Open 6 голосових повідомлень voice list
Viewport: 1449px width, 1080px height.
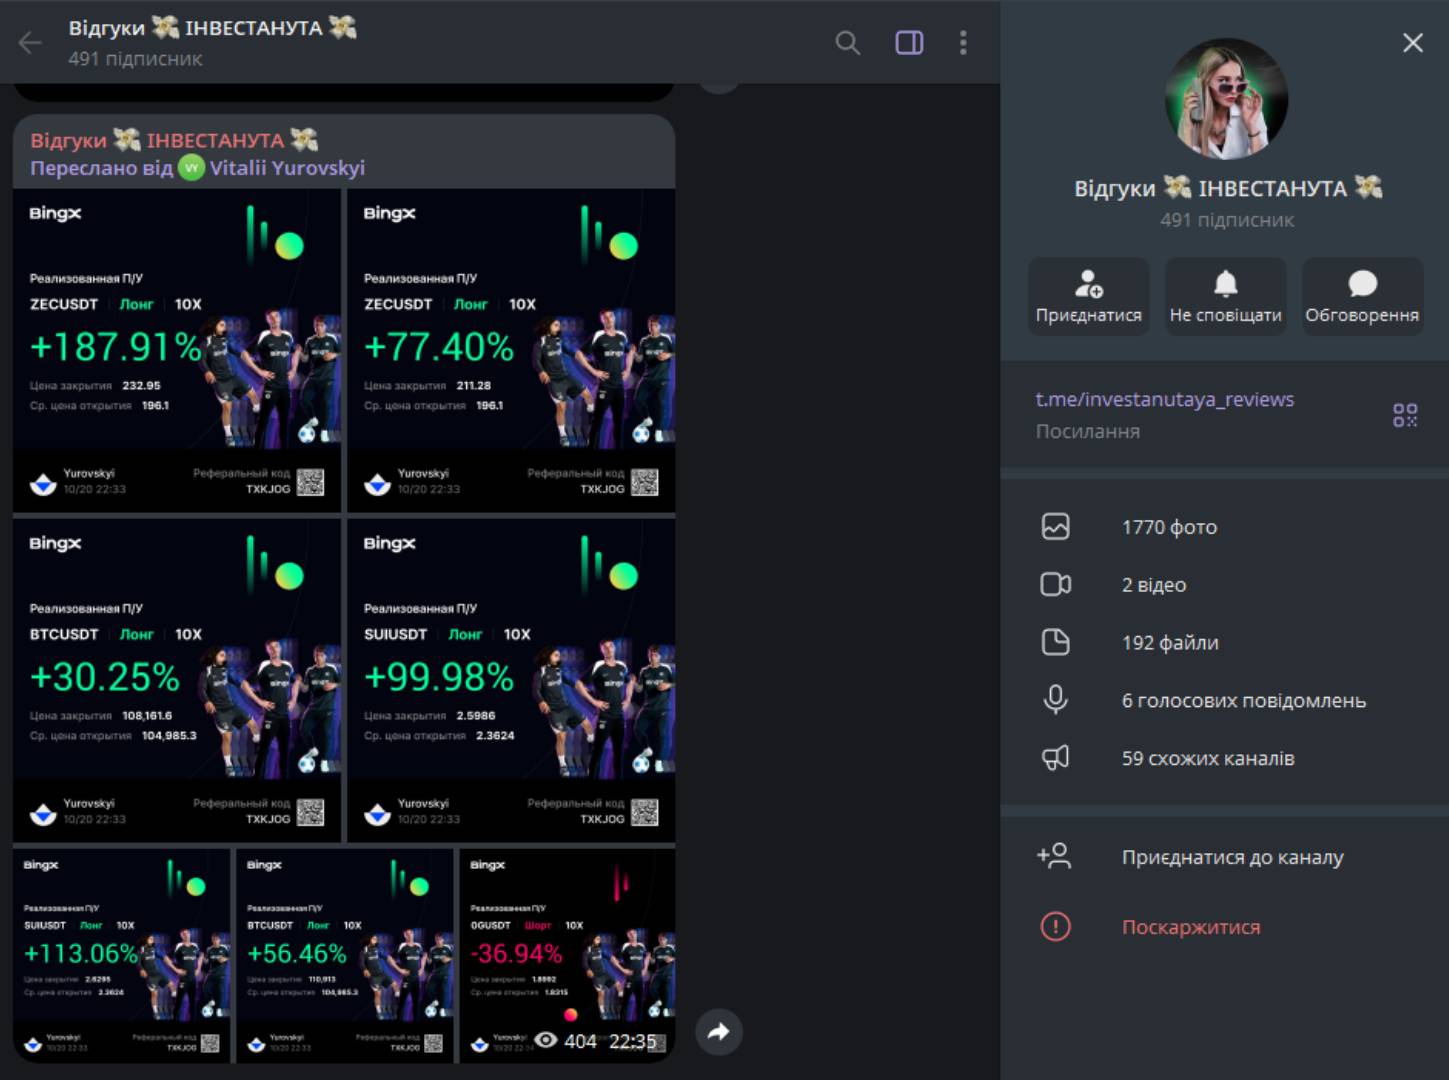click(1243, 701)
